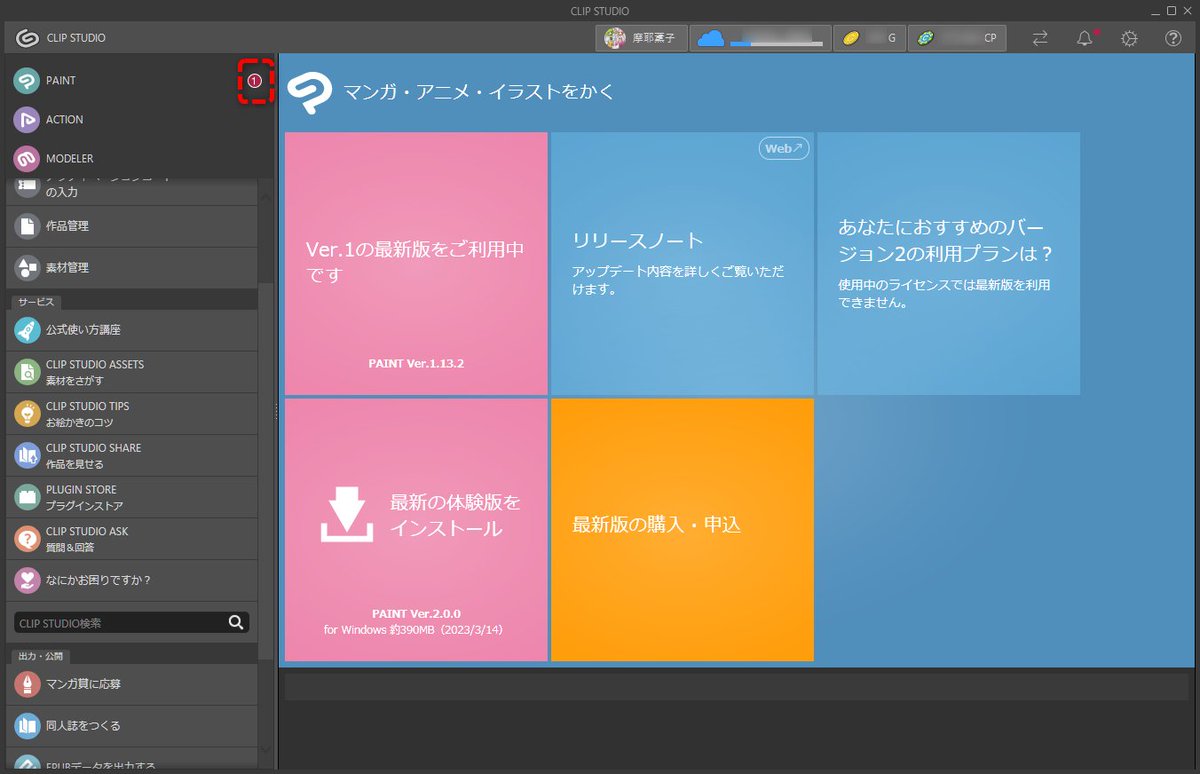Open the user account 摩耶薫子 button
The image size is (1200, 774).
(641, 38)
